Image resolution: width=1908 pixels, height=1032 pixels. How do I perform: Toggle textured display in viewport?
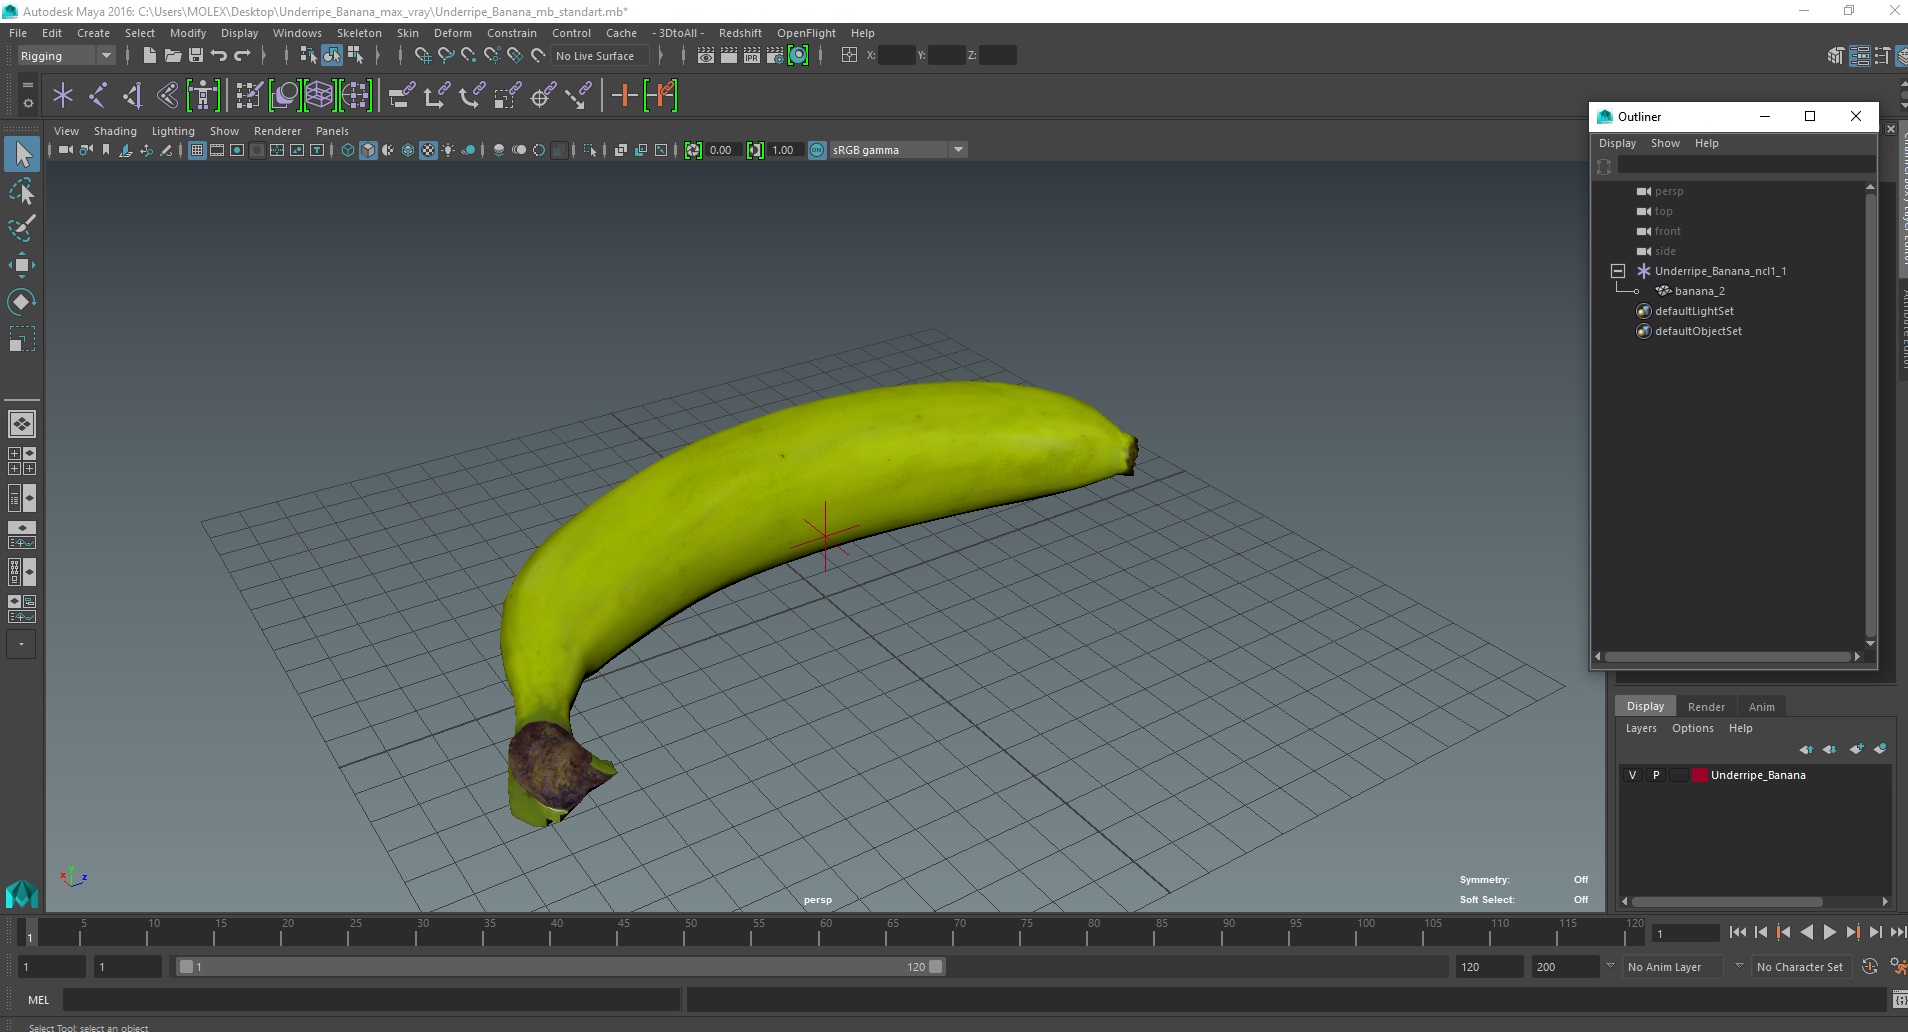(428, 150)
